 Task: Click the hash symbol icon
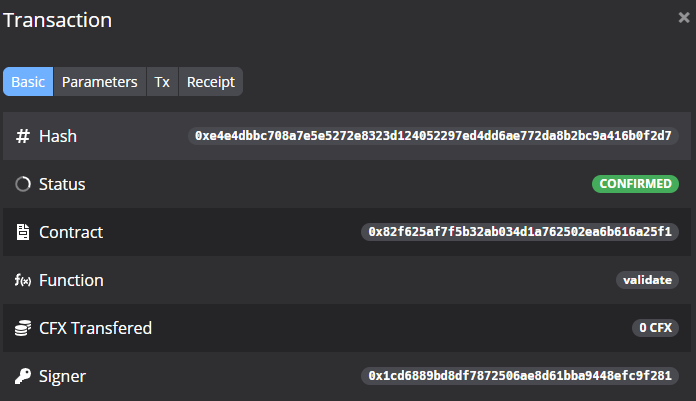[23, 136]
